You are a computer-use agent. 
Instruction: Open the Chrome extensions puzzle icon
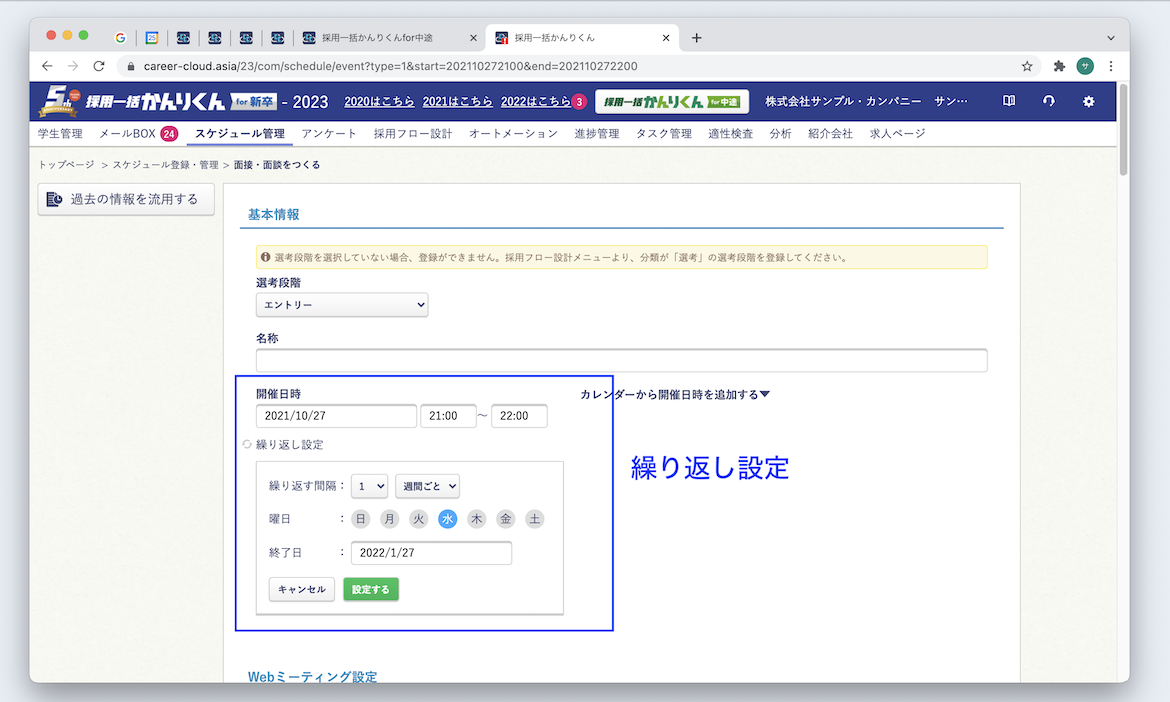(x=1059, y=65)
